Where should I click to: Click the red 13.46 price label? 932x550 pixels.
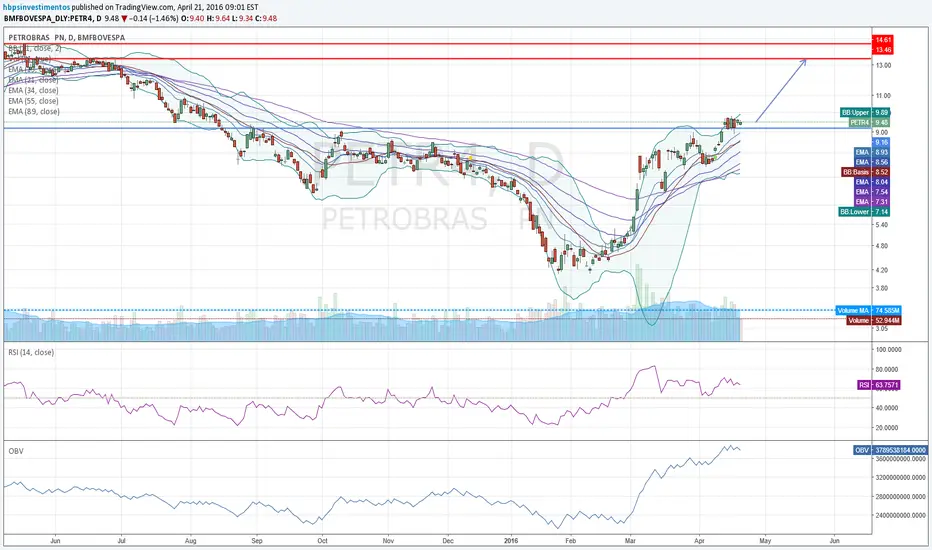coord(883,50)
